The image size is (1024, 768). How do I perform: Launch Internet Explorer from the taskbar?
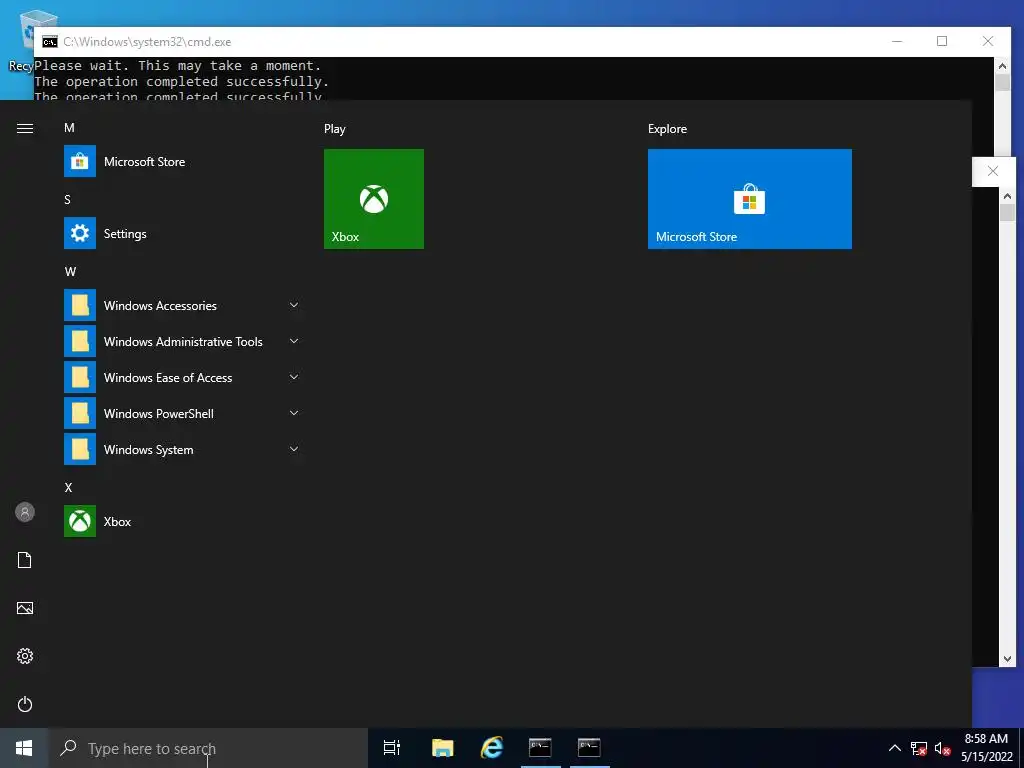(x=492, y=748)
